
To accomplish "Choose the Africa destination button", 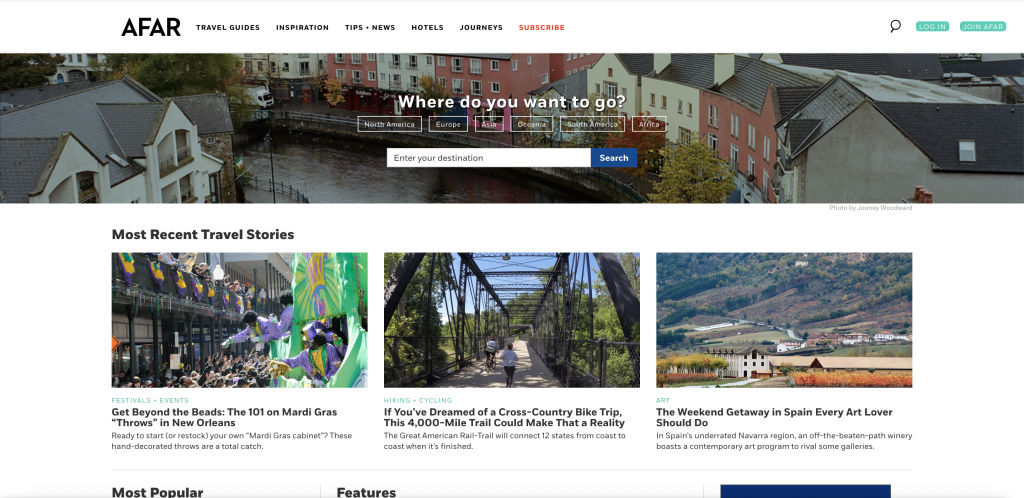I will 649,124.
